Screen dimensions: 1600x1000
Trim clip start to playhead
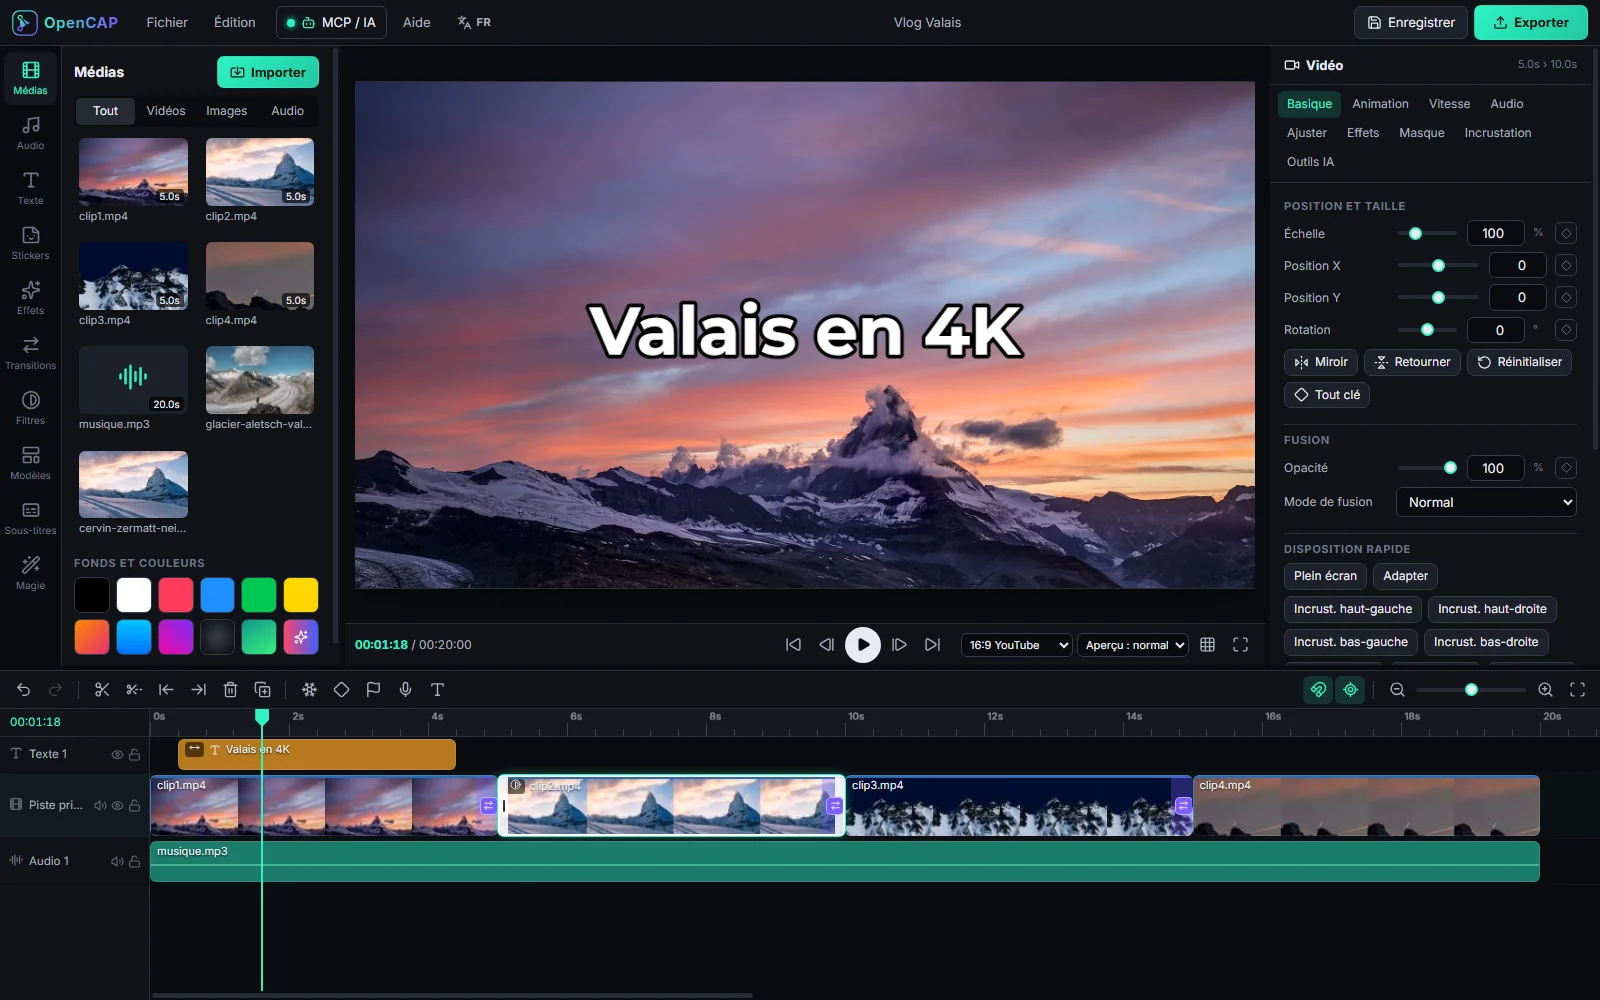(166, 689)
